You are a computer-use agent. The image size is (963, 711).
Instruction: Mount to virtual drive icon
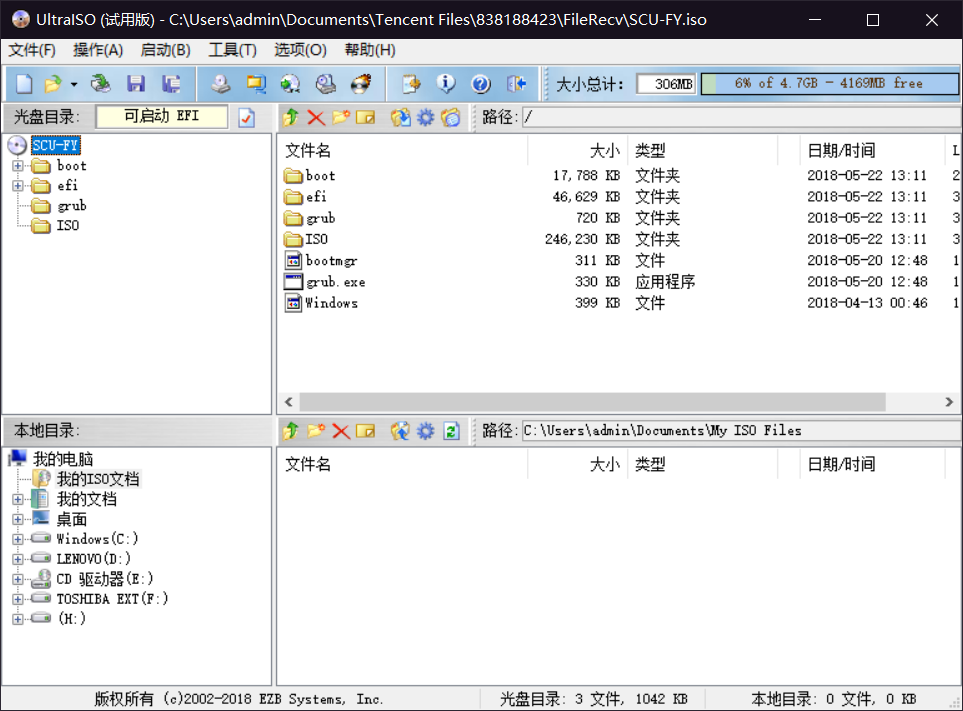point(326,84)
